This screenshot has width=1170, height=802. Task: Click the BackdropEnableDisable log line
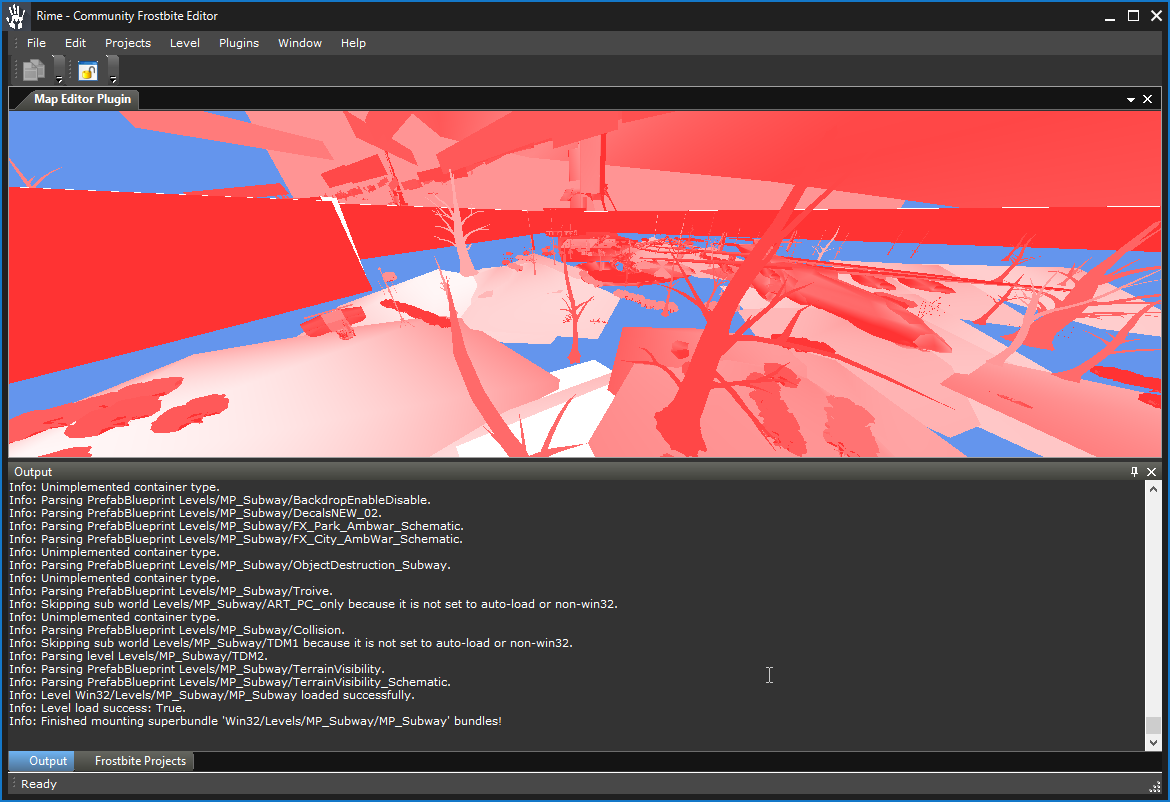220,500
